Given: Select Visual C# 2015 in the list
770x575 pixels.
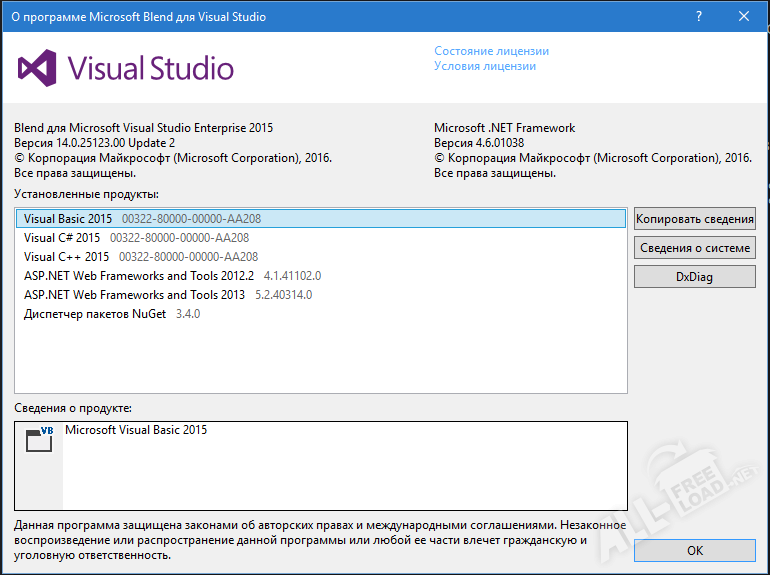Looking at the screenshot, I should [62, 238].
